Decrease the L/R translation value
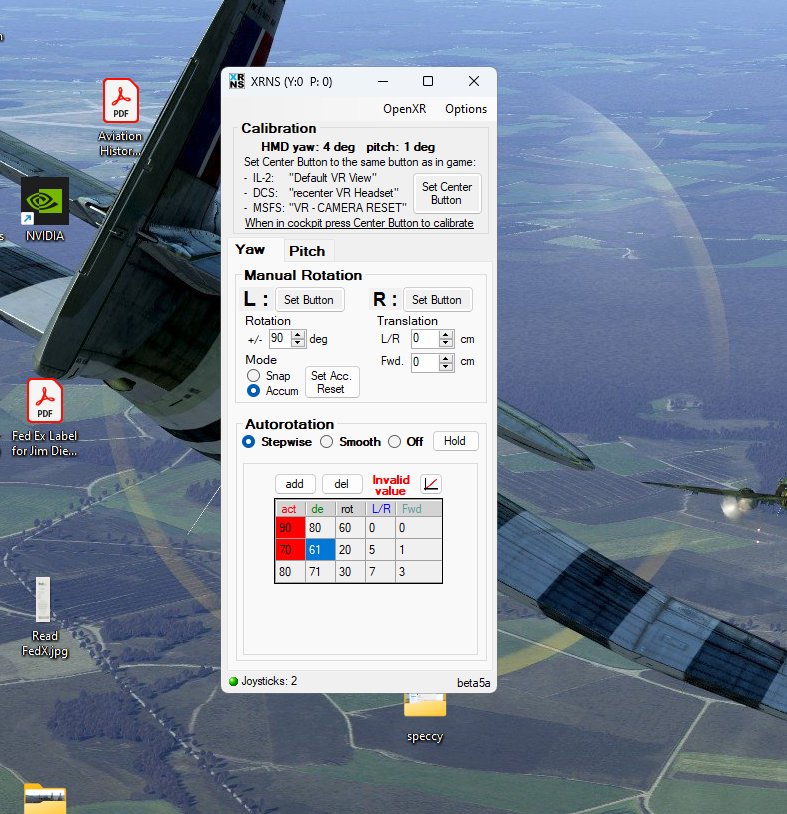This screenshot has width=787, height=814. click(x=446, y=343)
